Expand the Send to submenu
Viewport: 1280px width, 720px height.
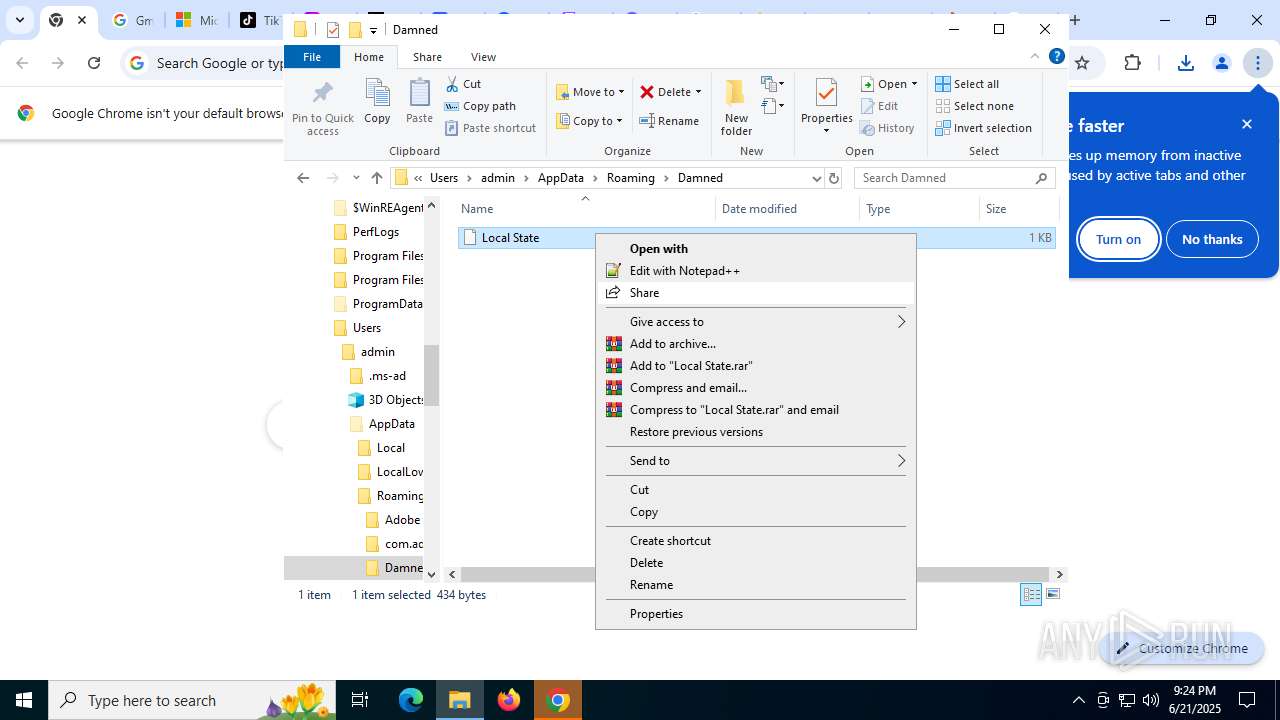click(x=755, y=461)
